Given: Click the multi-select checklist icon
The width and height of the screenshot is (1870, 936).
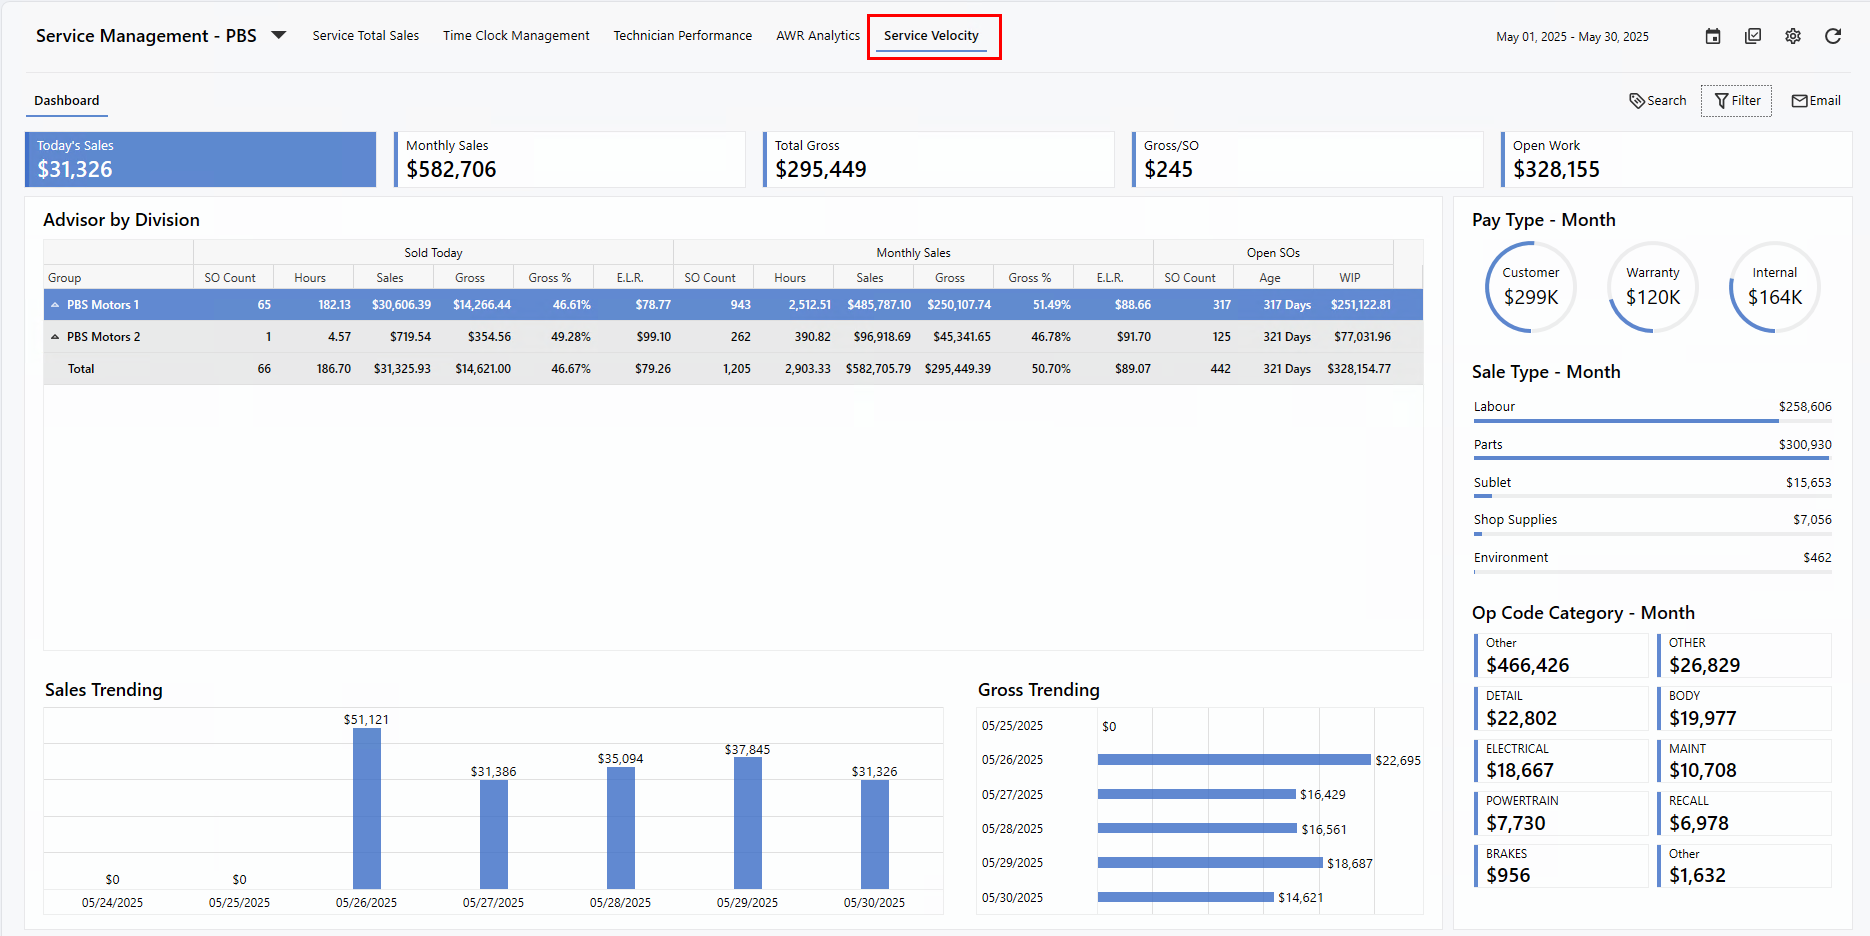Looking at the screenshot, I should [x=1753, y=36].
